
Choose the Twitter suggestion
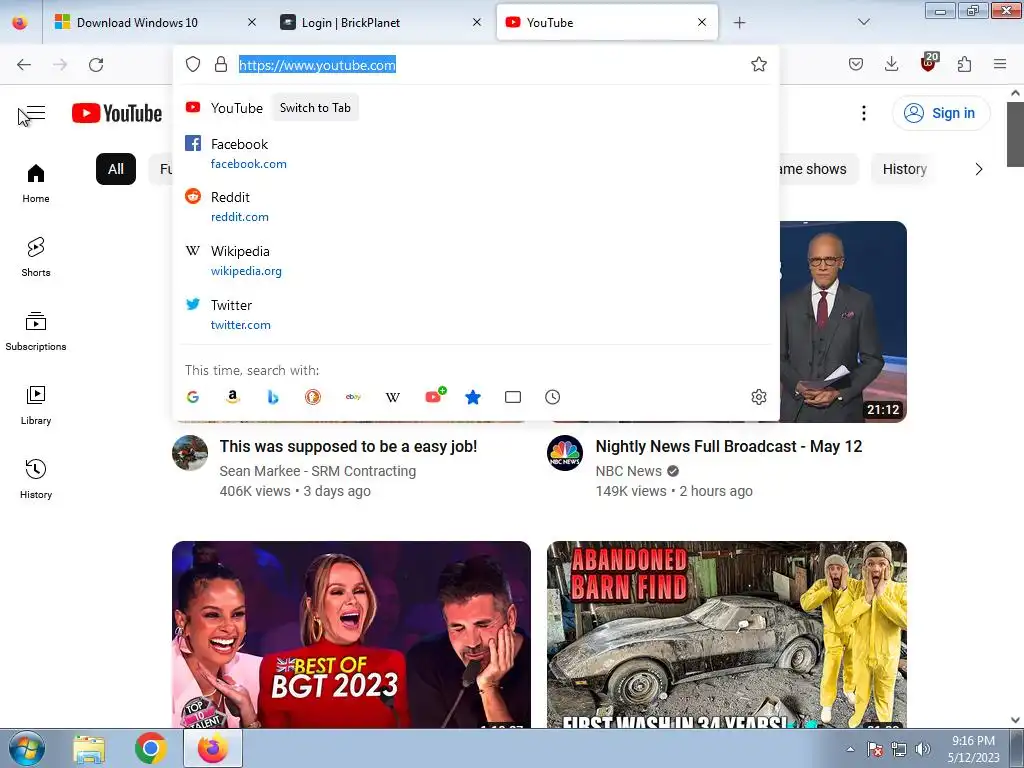(x=475, y=315)
